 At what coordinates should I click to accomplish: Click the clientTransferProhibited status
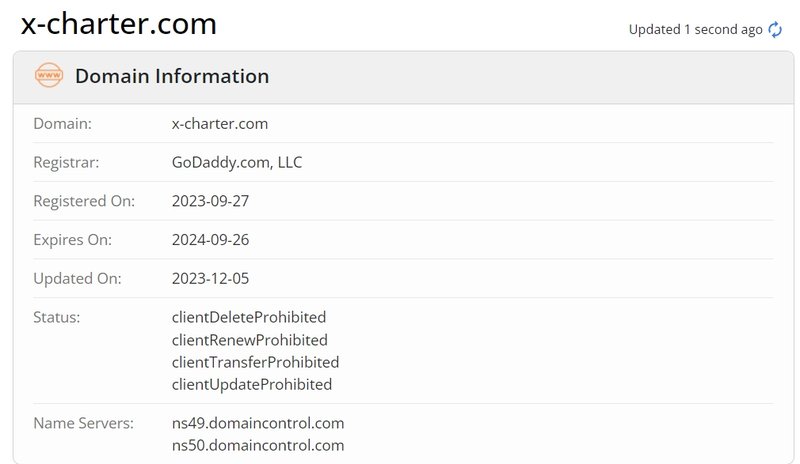tap(255, 362)
